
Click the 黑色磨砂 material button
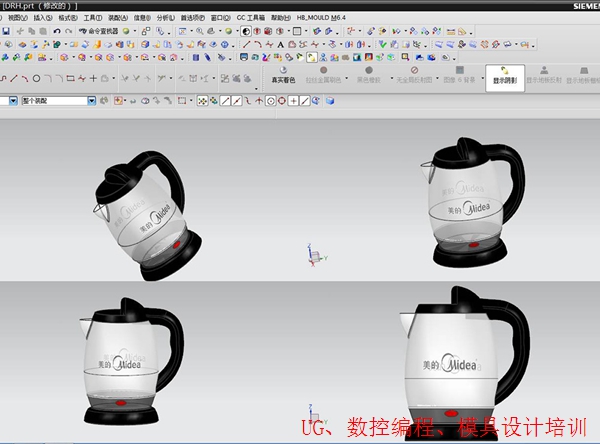(369, 75)
